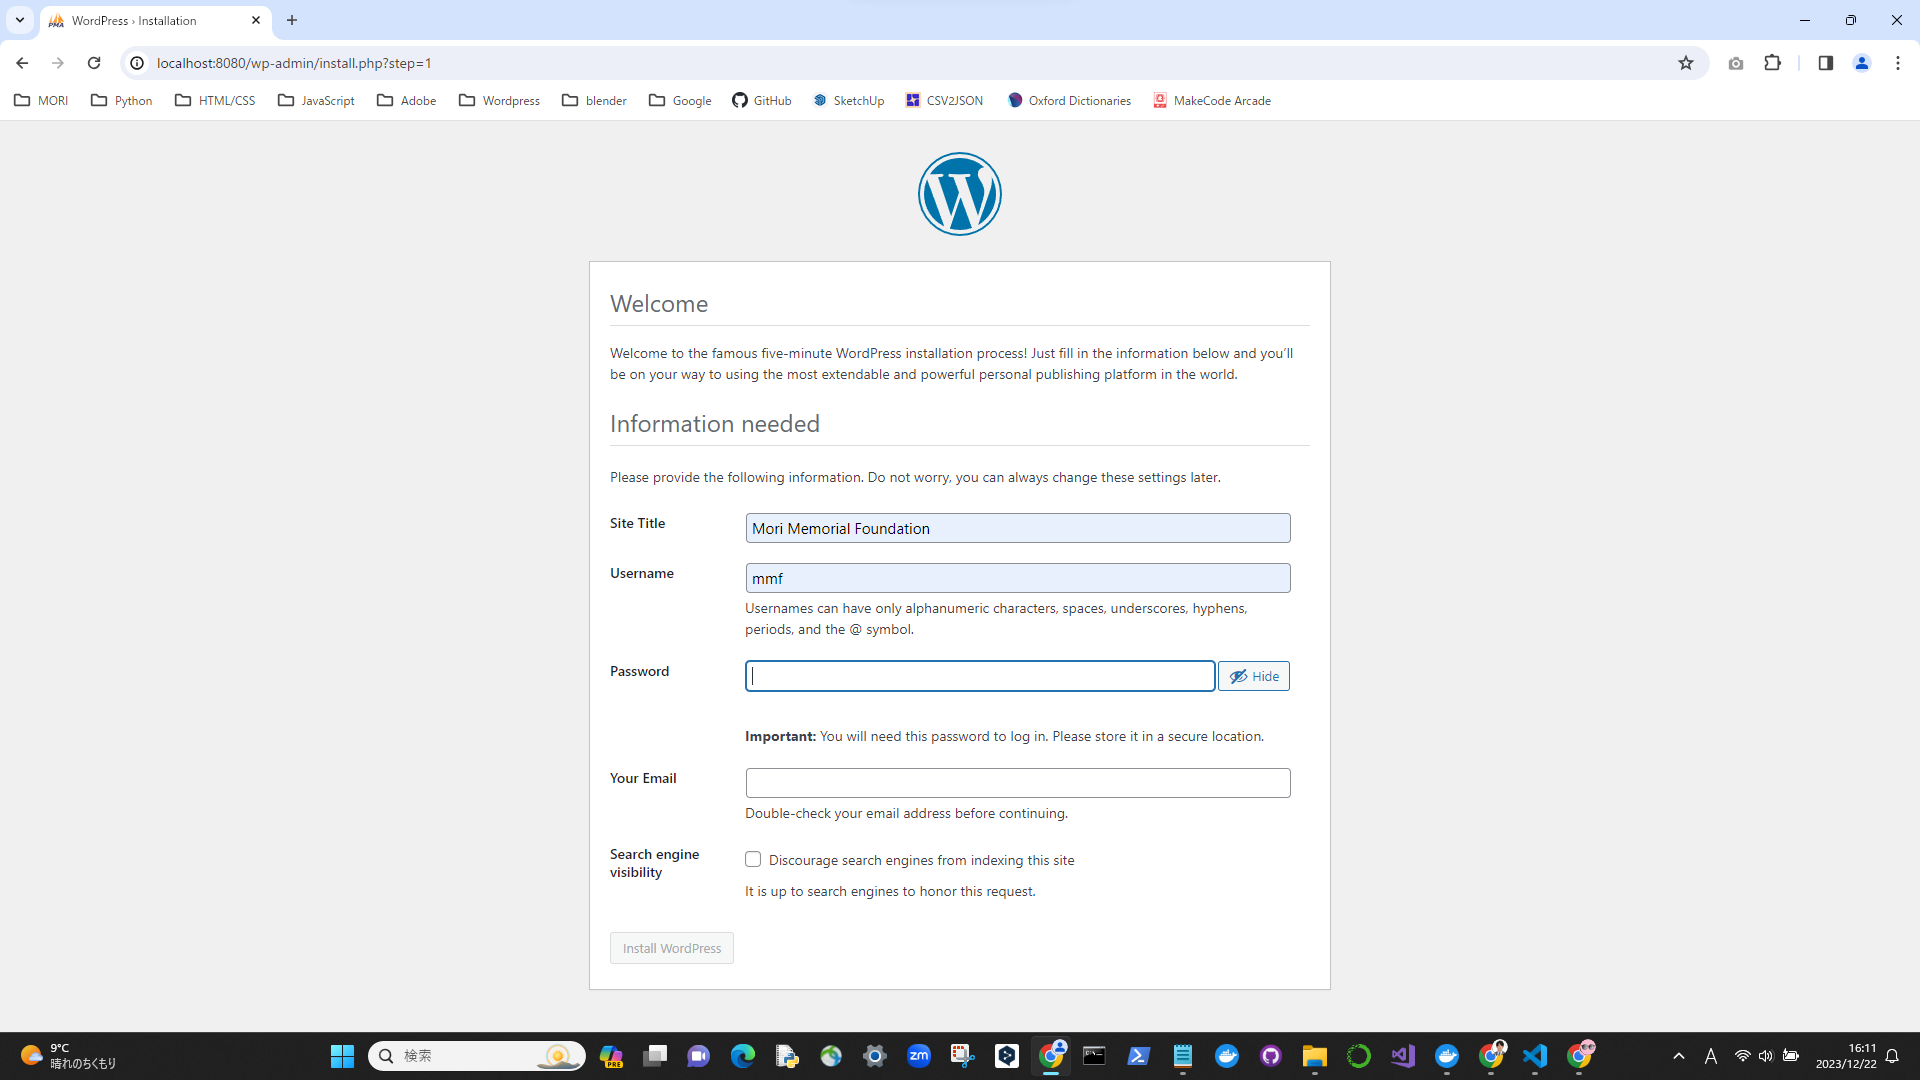This screenshot has width=1920, height=1080.
Task: View site information icon in address bar
Action: point(137,63)
